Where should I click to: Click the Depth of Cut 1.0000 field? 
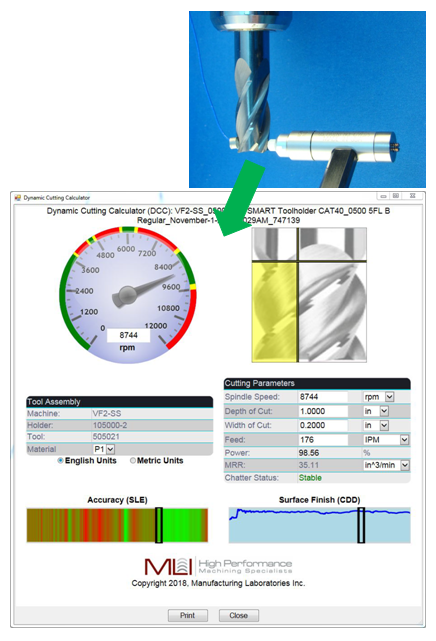[322, 411]
